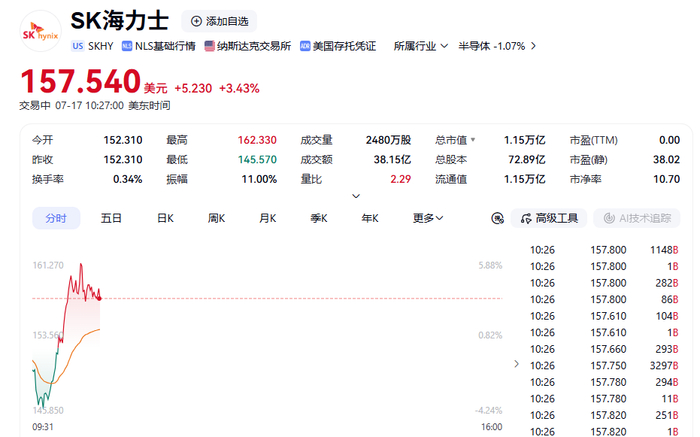Click the SK hynix company logo
This screenshot has height=437, width=700.
[40, 31]
